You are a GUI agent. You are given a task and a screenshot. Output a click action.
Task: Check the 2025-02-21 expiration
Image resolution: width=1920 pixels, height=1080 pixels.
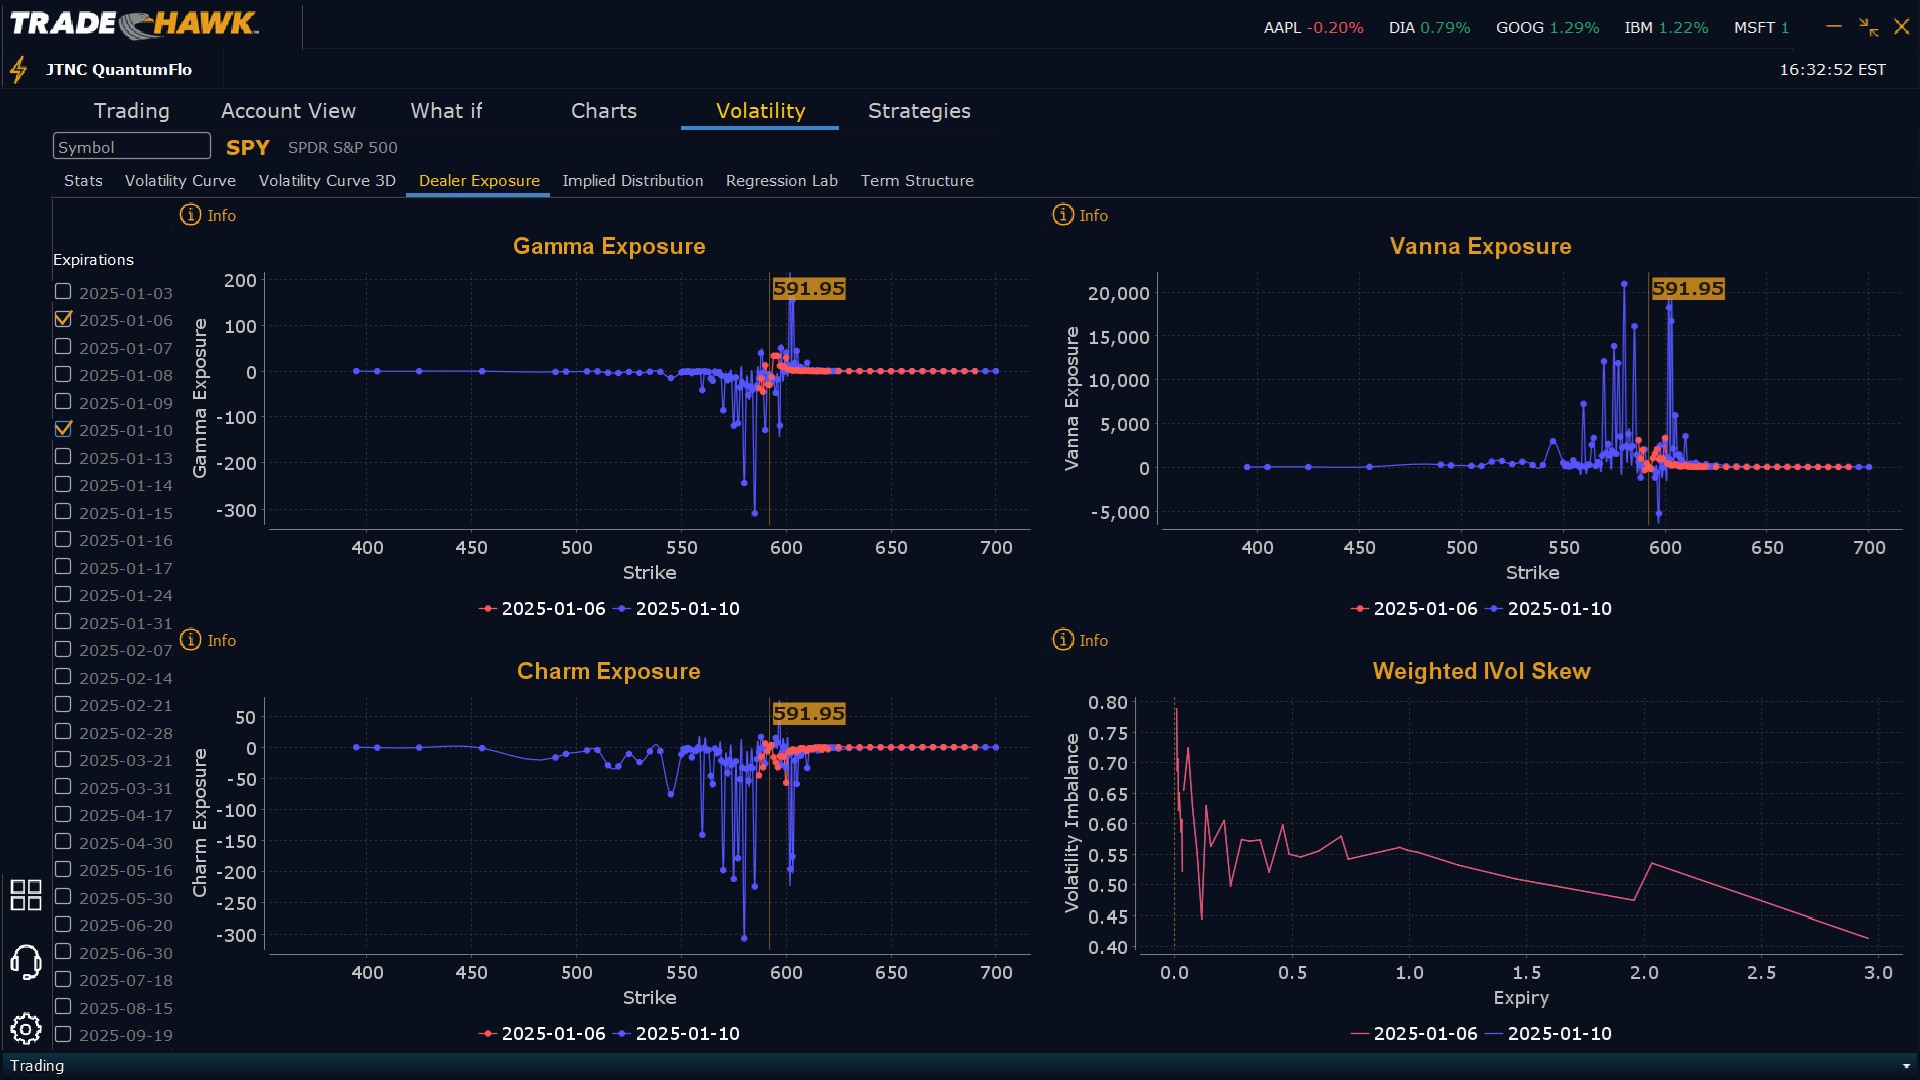tap(63, 704)
